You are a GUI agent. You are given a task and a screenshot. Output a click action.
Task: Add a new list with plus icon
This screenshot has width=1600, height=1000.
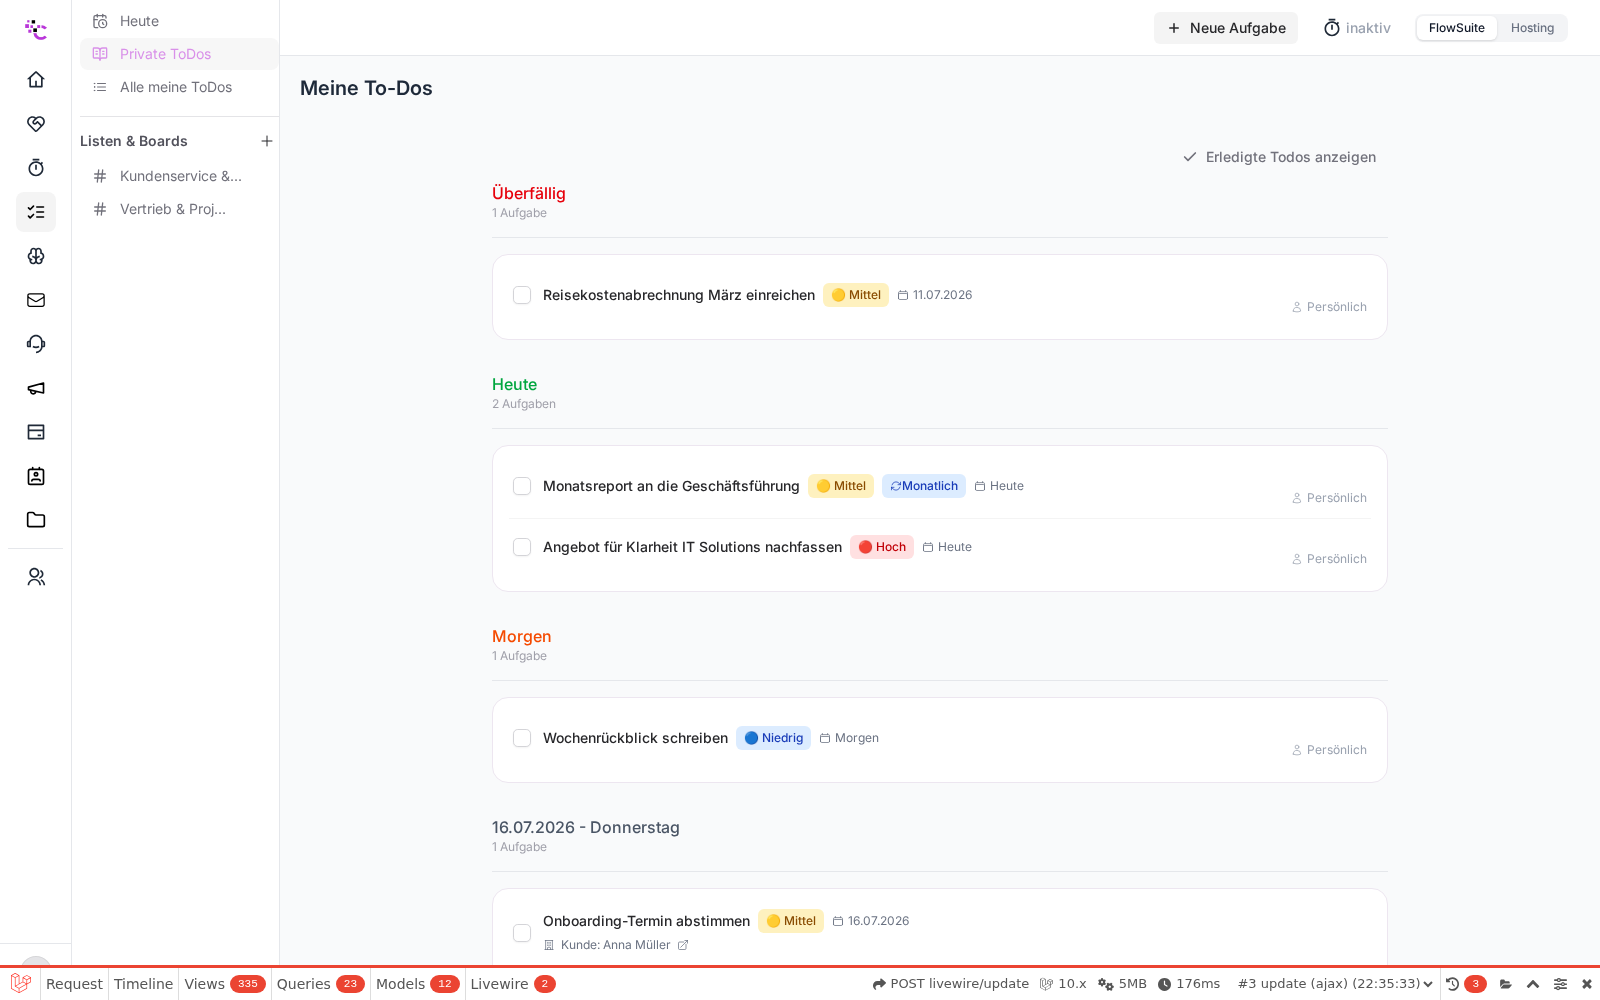pos(267,141)
